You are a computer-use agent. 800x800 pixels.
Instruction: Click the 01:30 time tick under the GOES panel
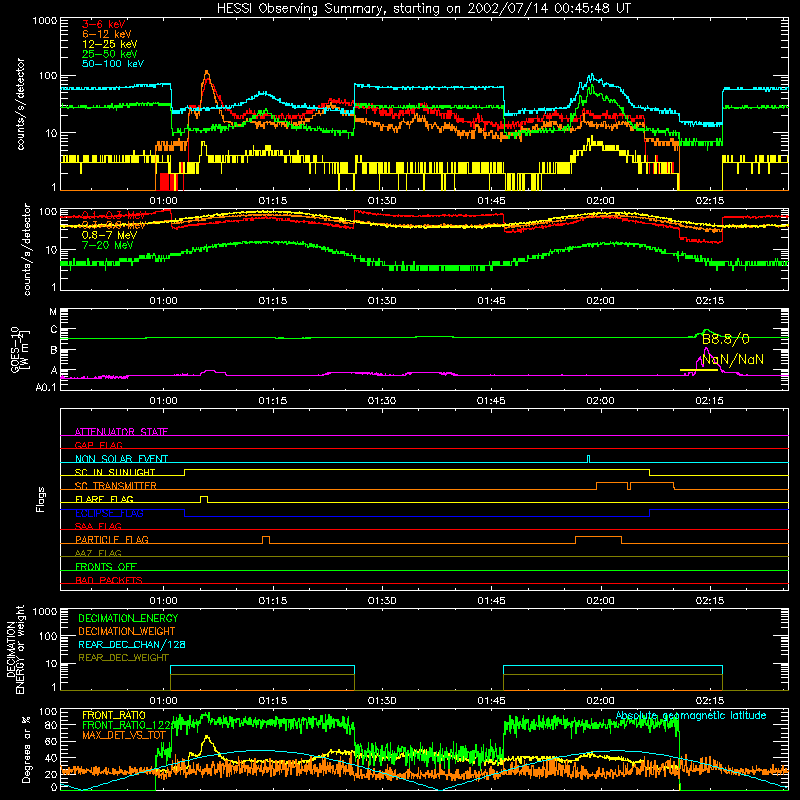(x=382, y=401)
